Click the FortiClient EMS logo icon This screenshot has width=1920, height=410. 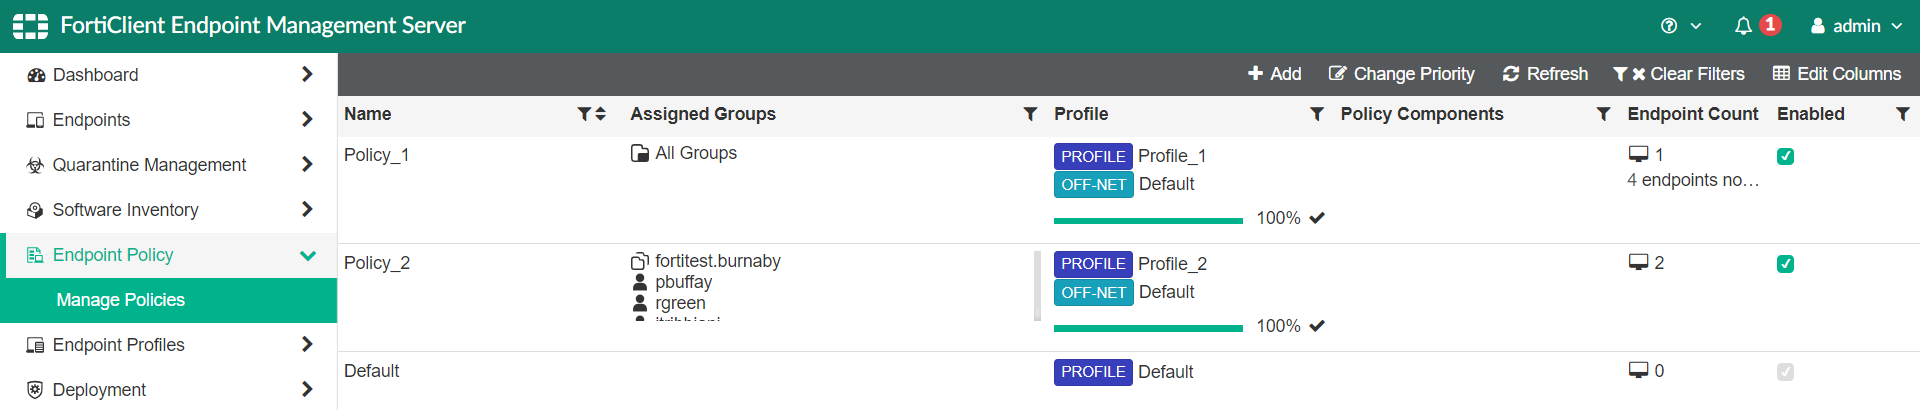(30, 26)
